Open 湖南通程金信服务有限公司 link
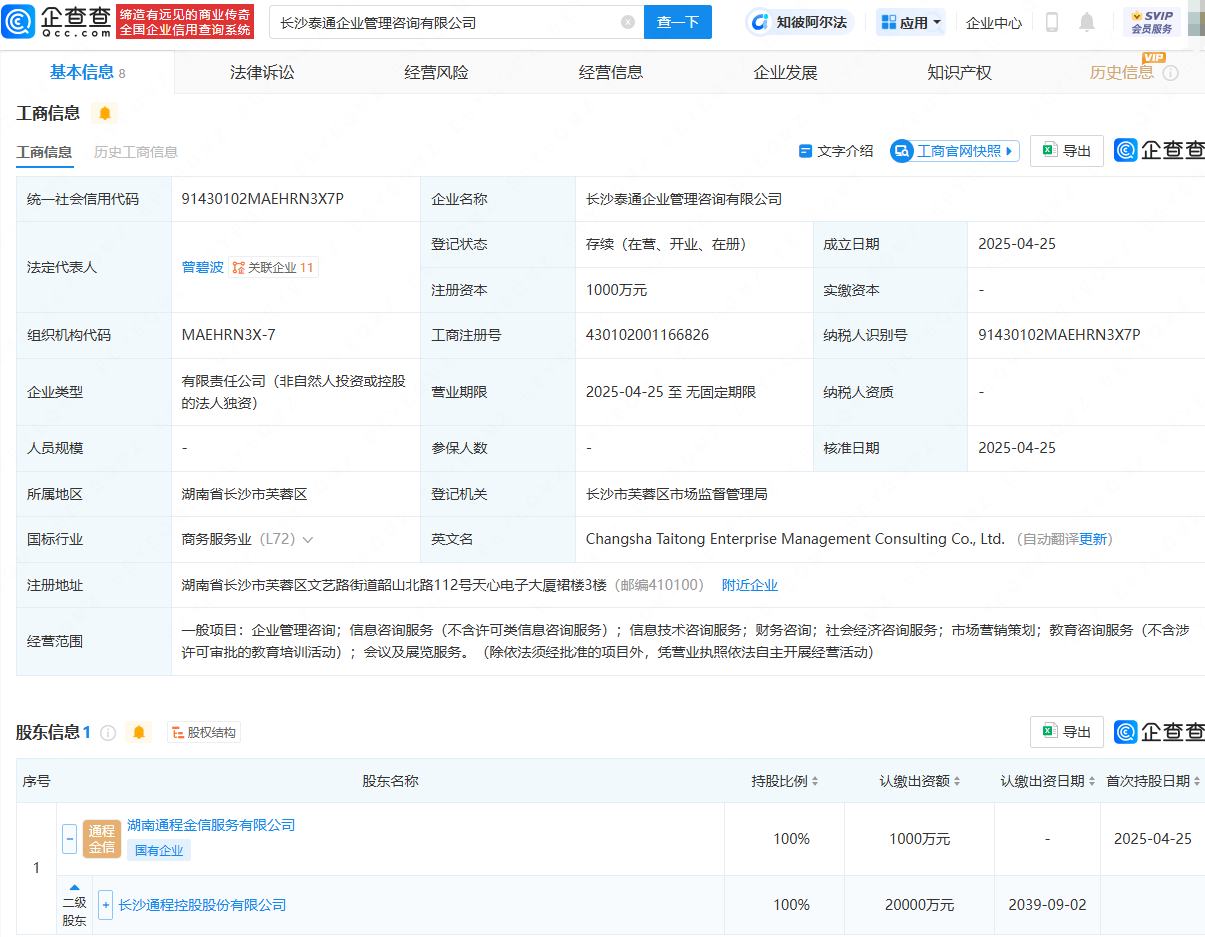The height and width of the screenshot is (937, 1205). [211, 825]
